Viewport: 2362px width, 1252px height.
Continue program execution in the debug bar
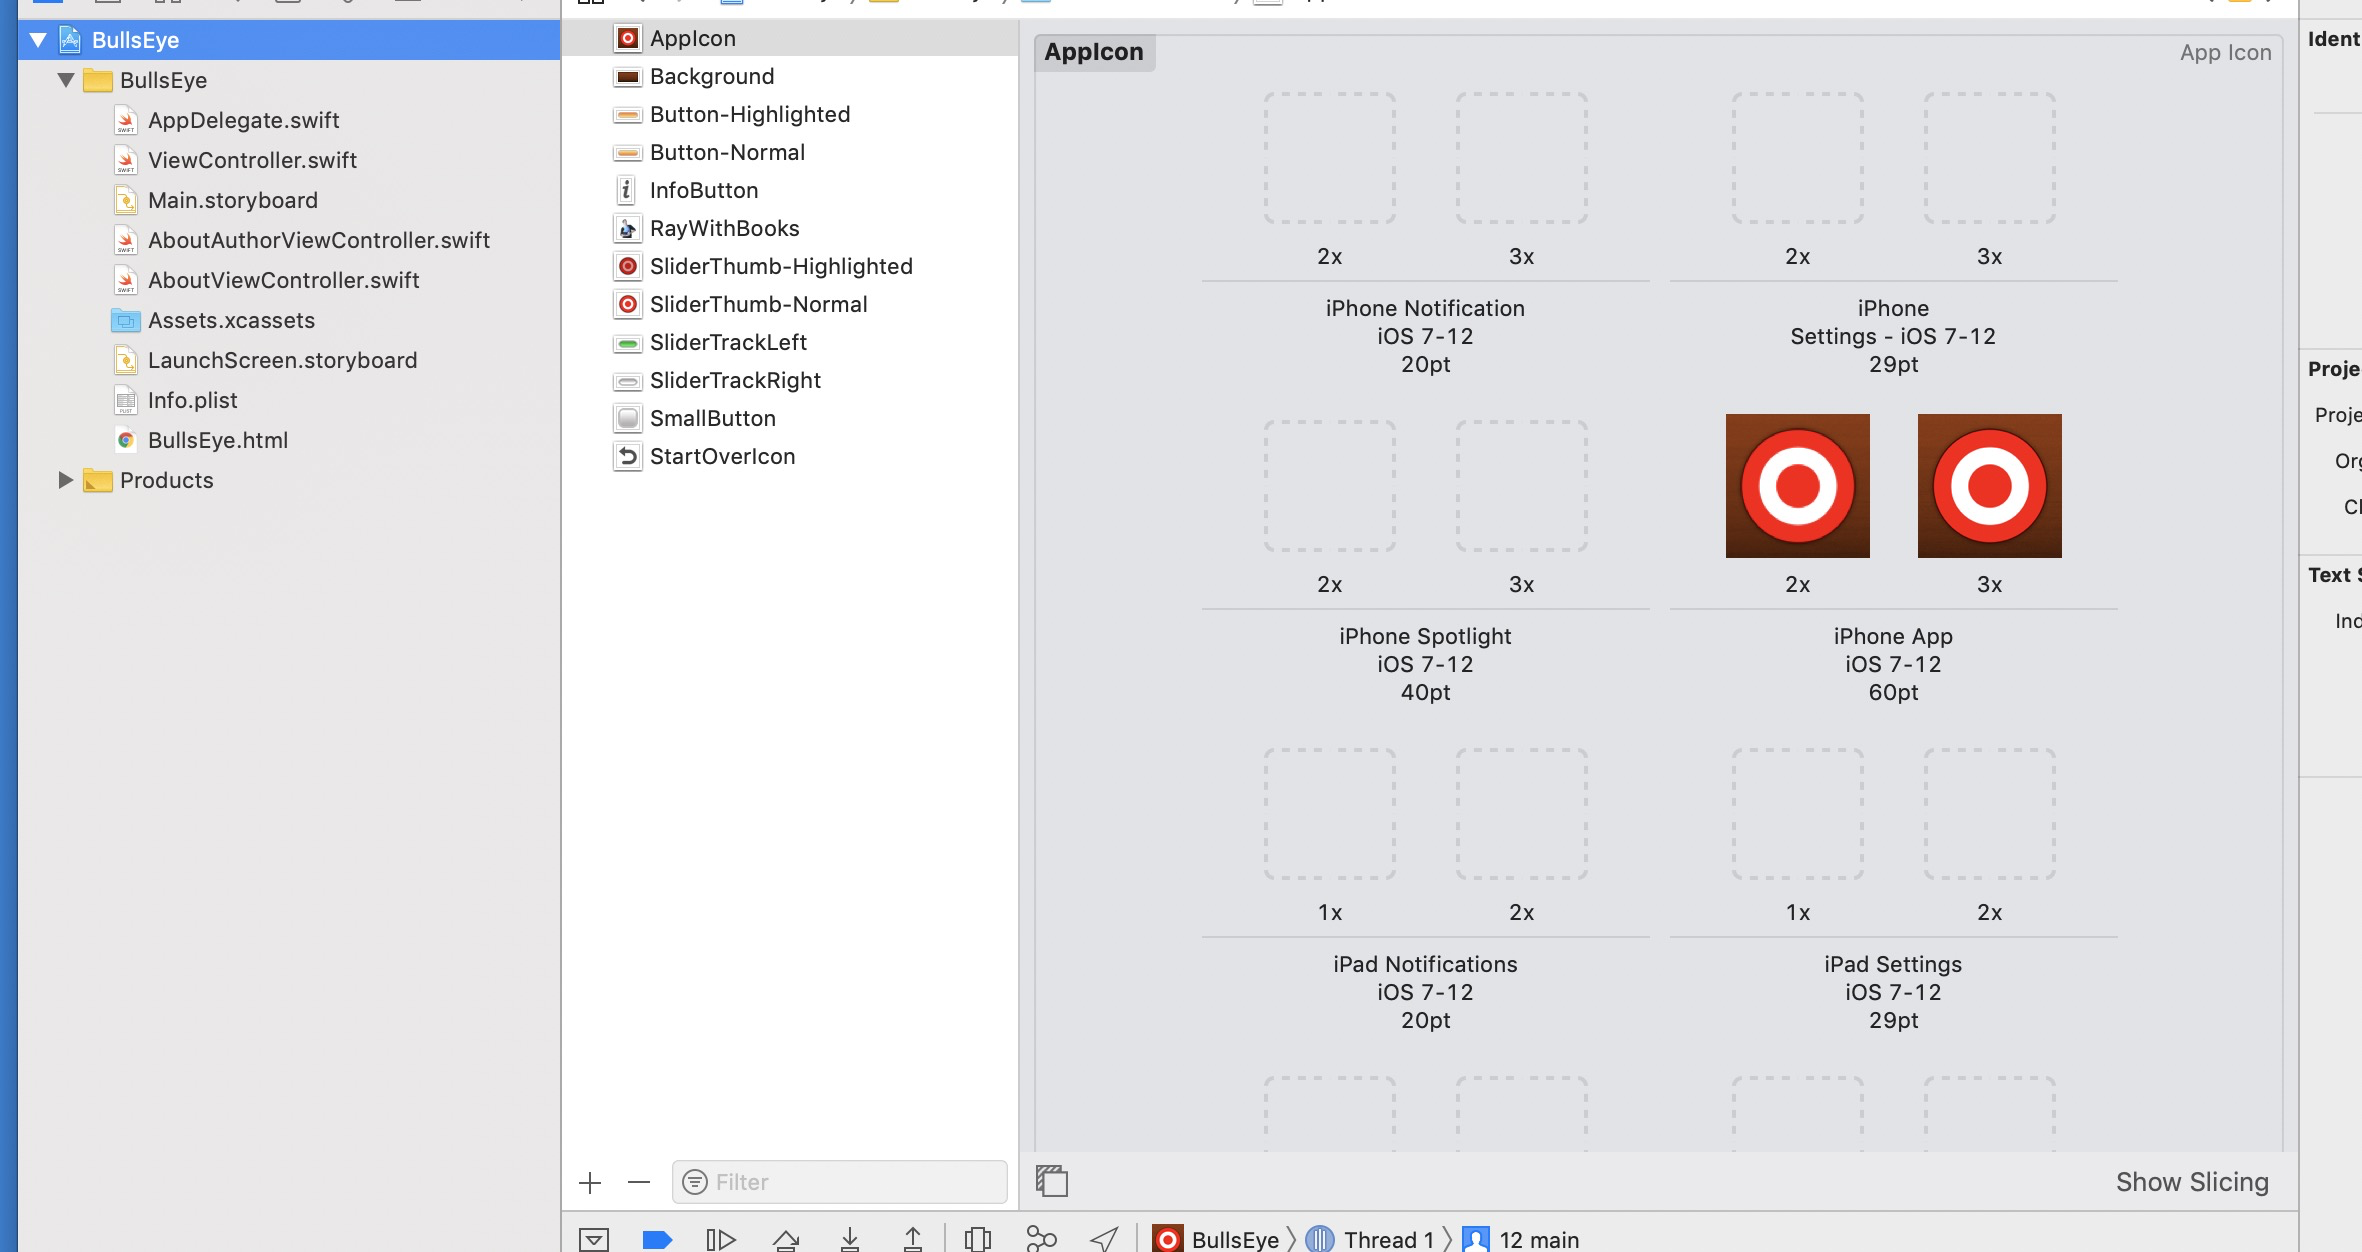pyautogui.click(x=721, y=1239)
